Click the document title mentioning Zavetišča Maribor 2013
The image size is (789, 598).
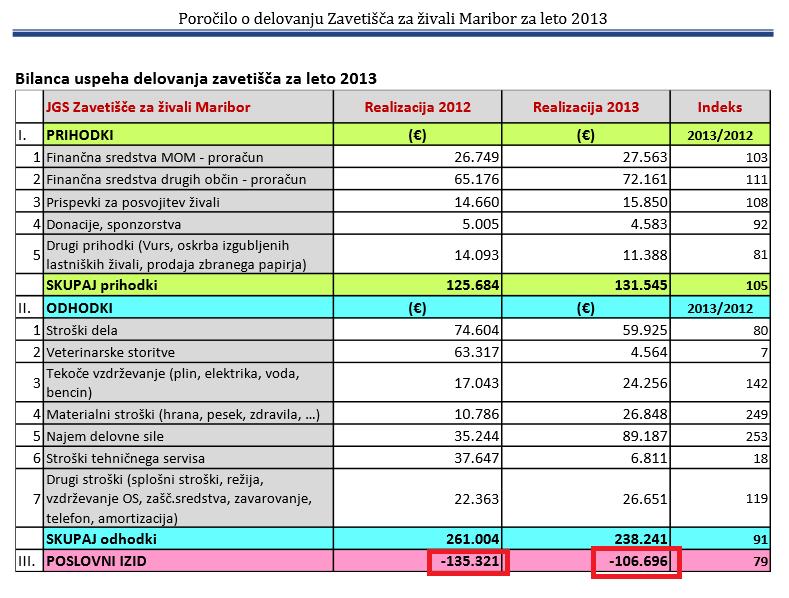(393, 17)
